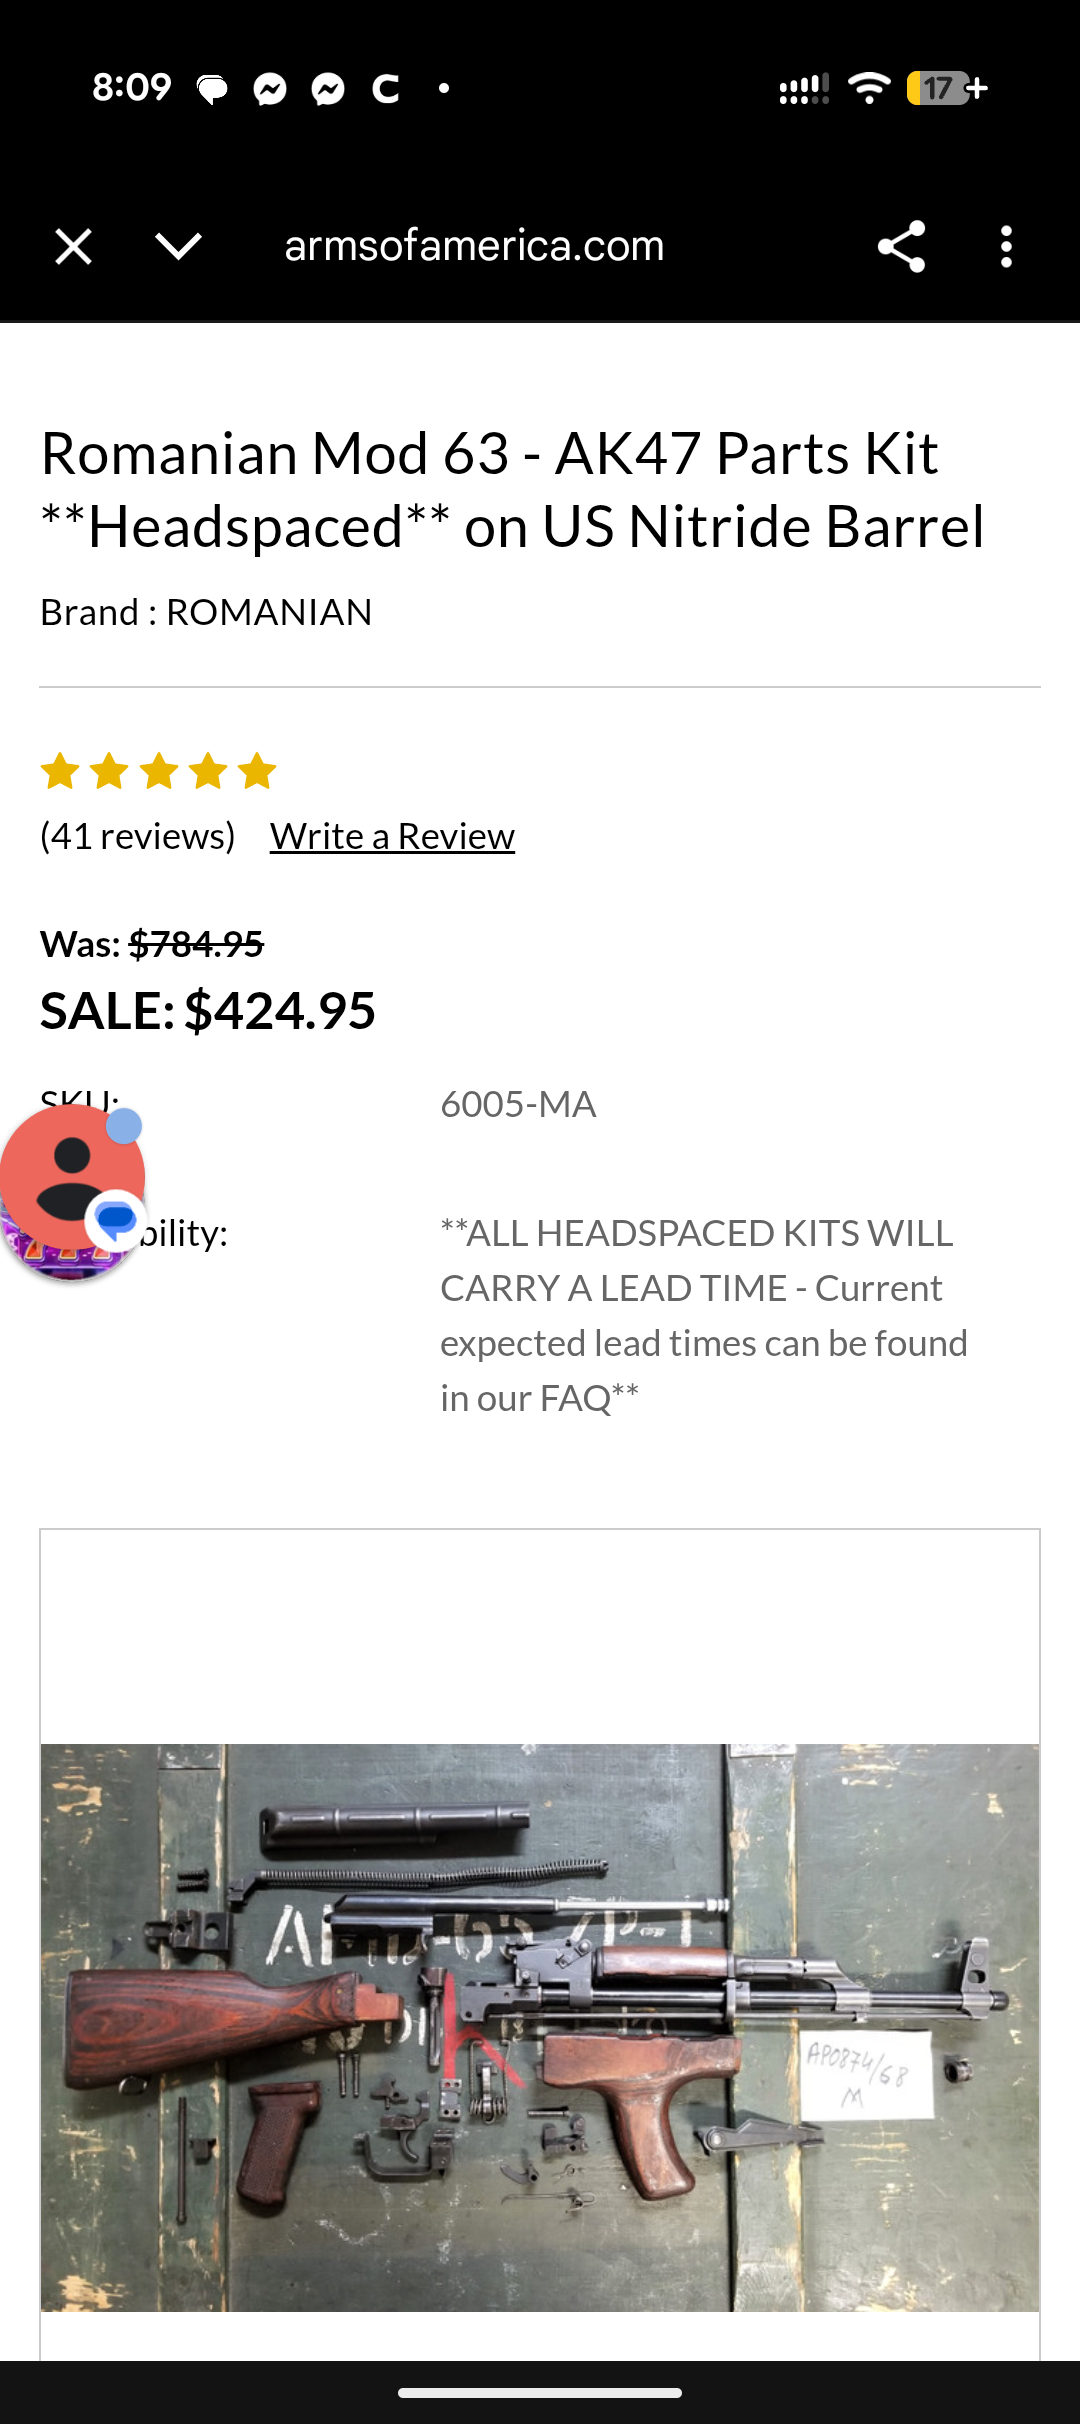Click the five-star rating row
Viewport: 1080px width, 2424px height.
tap(158, 771)
